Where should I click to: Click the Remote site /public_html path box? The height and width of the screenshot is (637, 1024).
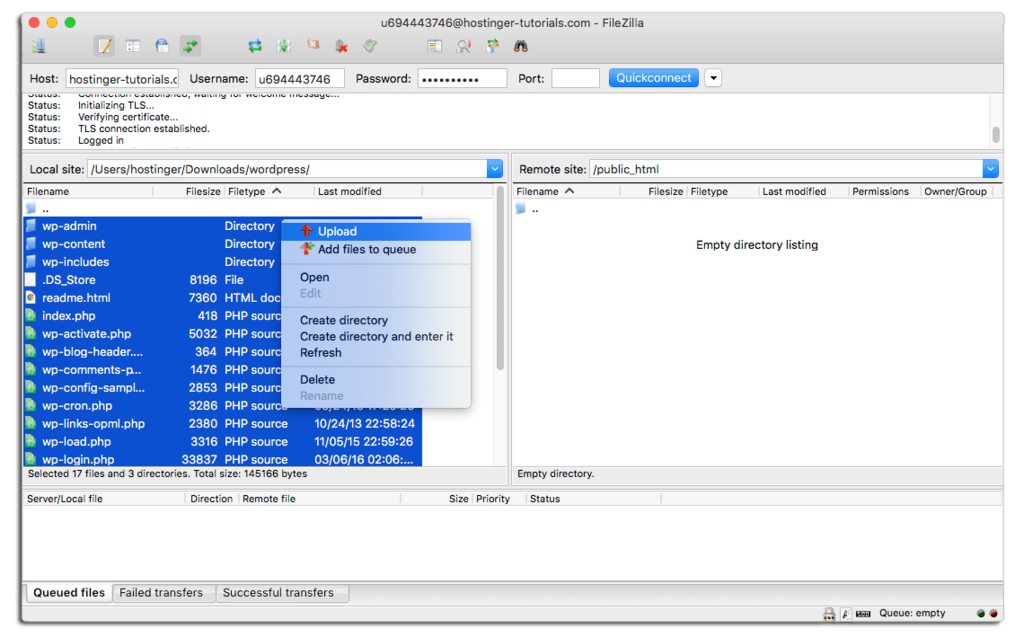pos(786,169)
